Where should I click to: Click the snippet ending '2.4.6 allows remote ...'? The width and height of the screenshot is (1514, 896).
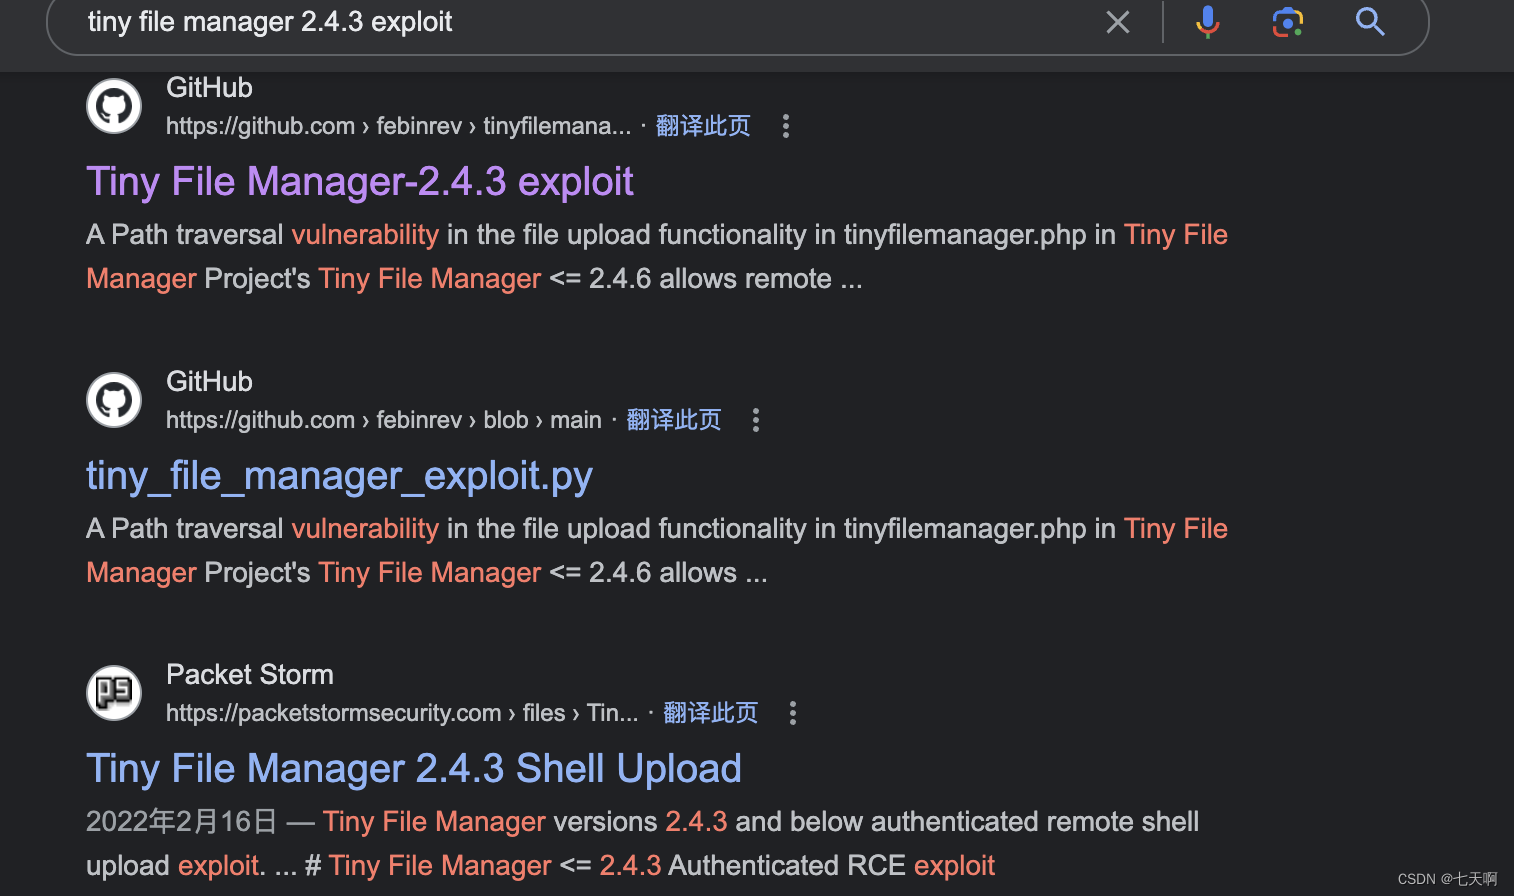[x=657, y=257]
